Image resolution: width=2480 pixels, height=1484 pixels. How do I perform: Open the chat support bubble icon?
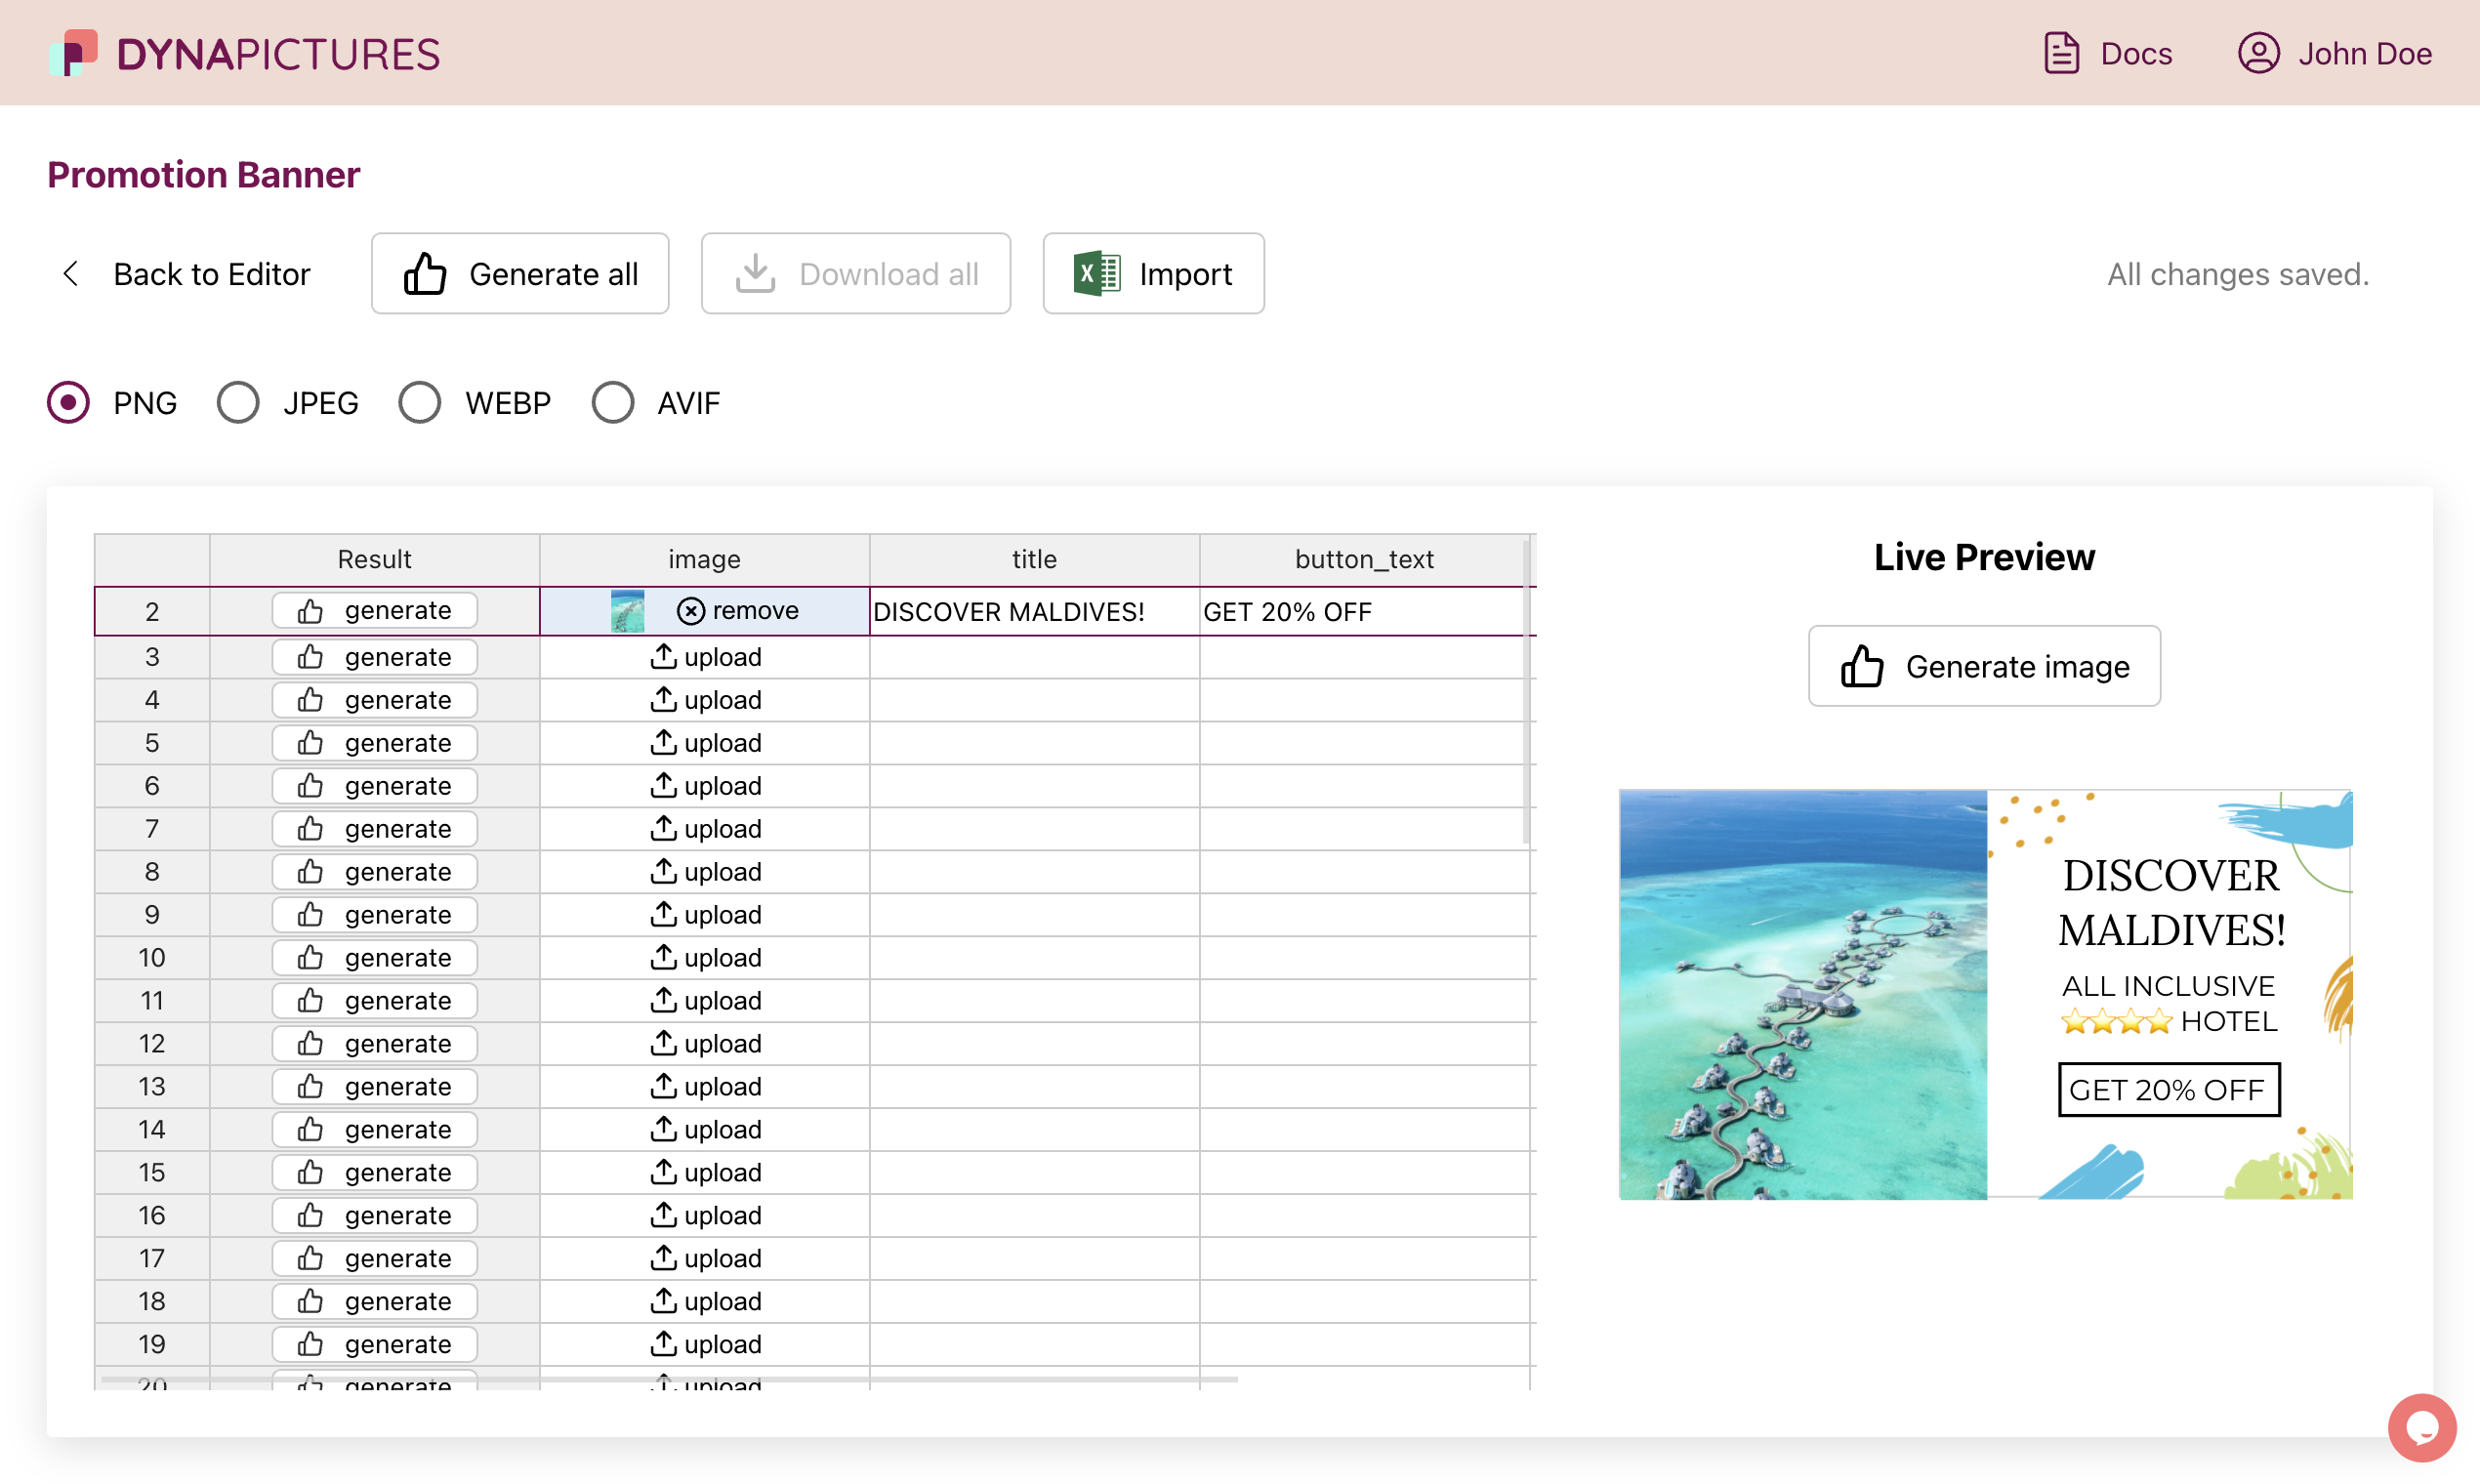2421,1427
